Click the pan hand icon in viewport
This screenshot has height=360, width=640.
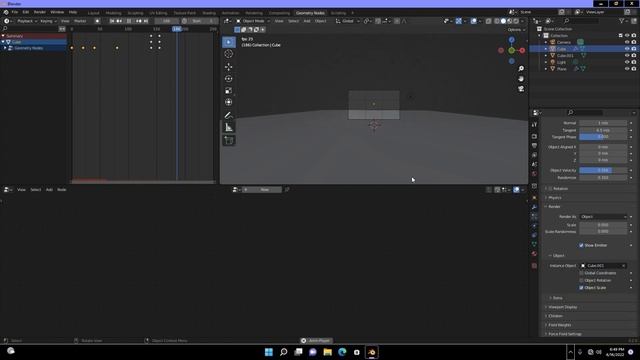pyautogui.click(x=521, y=78)
